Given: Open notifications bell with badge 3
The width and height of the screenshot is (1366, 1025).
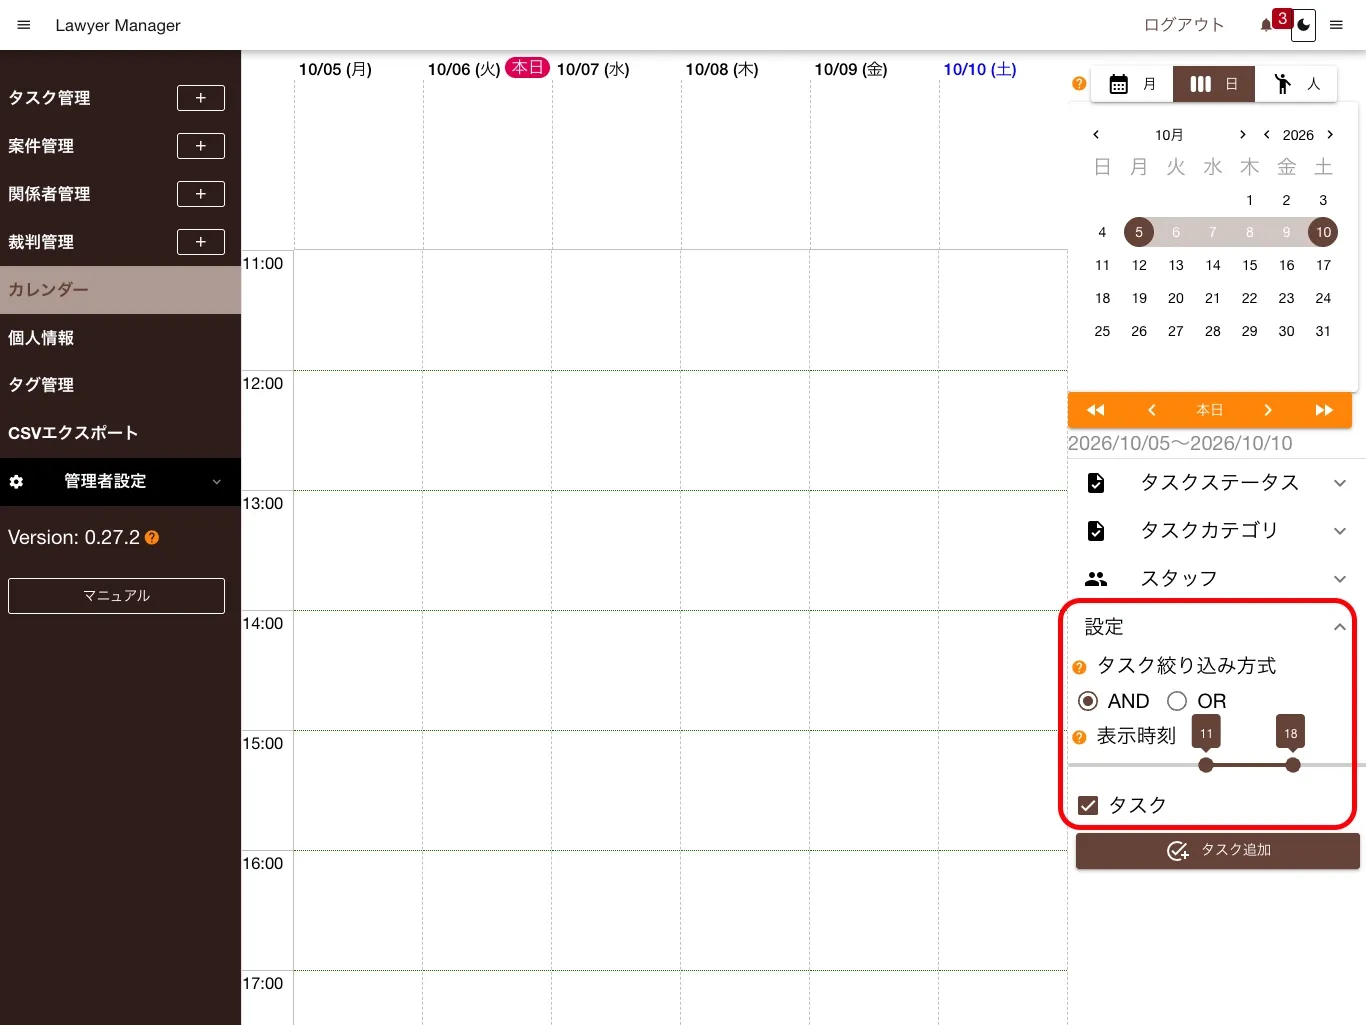Looking at the screenshot, I should click(1267, 25).
